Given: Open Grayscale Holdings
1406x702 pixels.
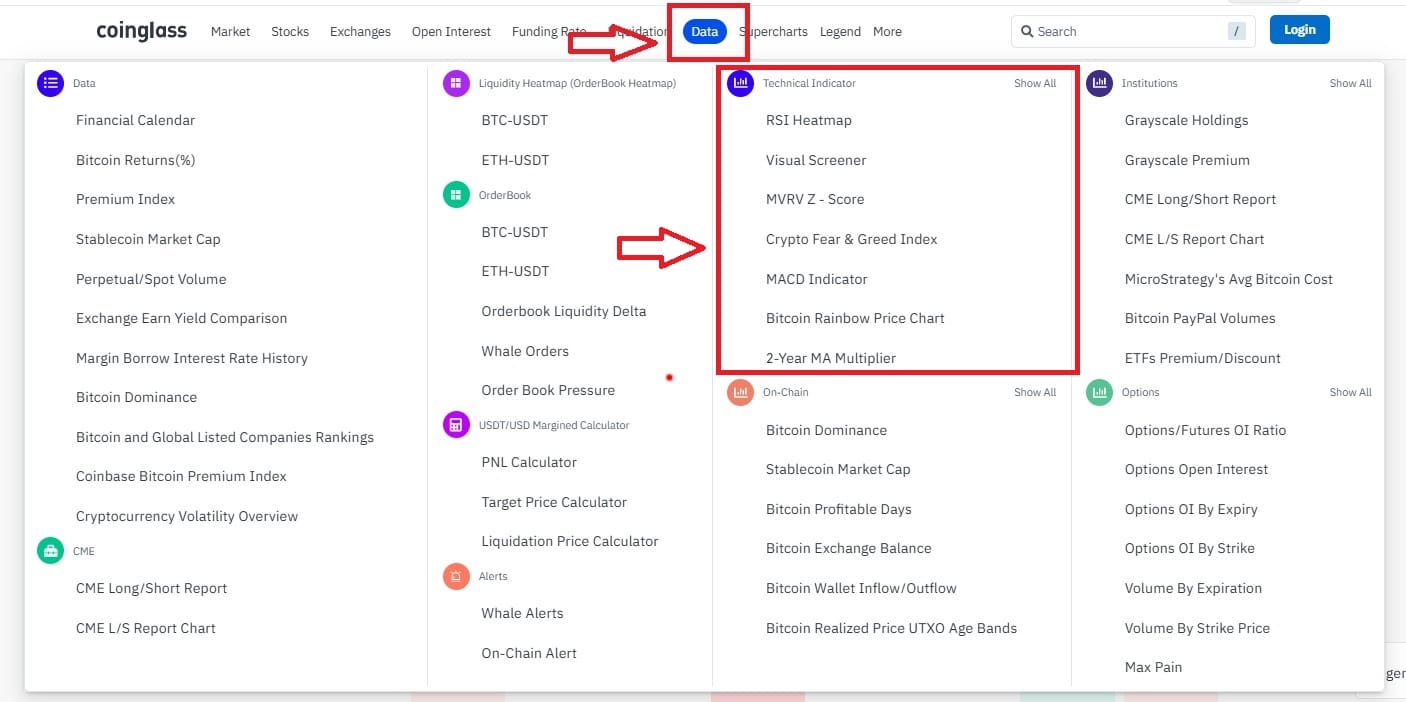Looking at the screenshot, I should (1186, 120).
